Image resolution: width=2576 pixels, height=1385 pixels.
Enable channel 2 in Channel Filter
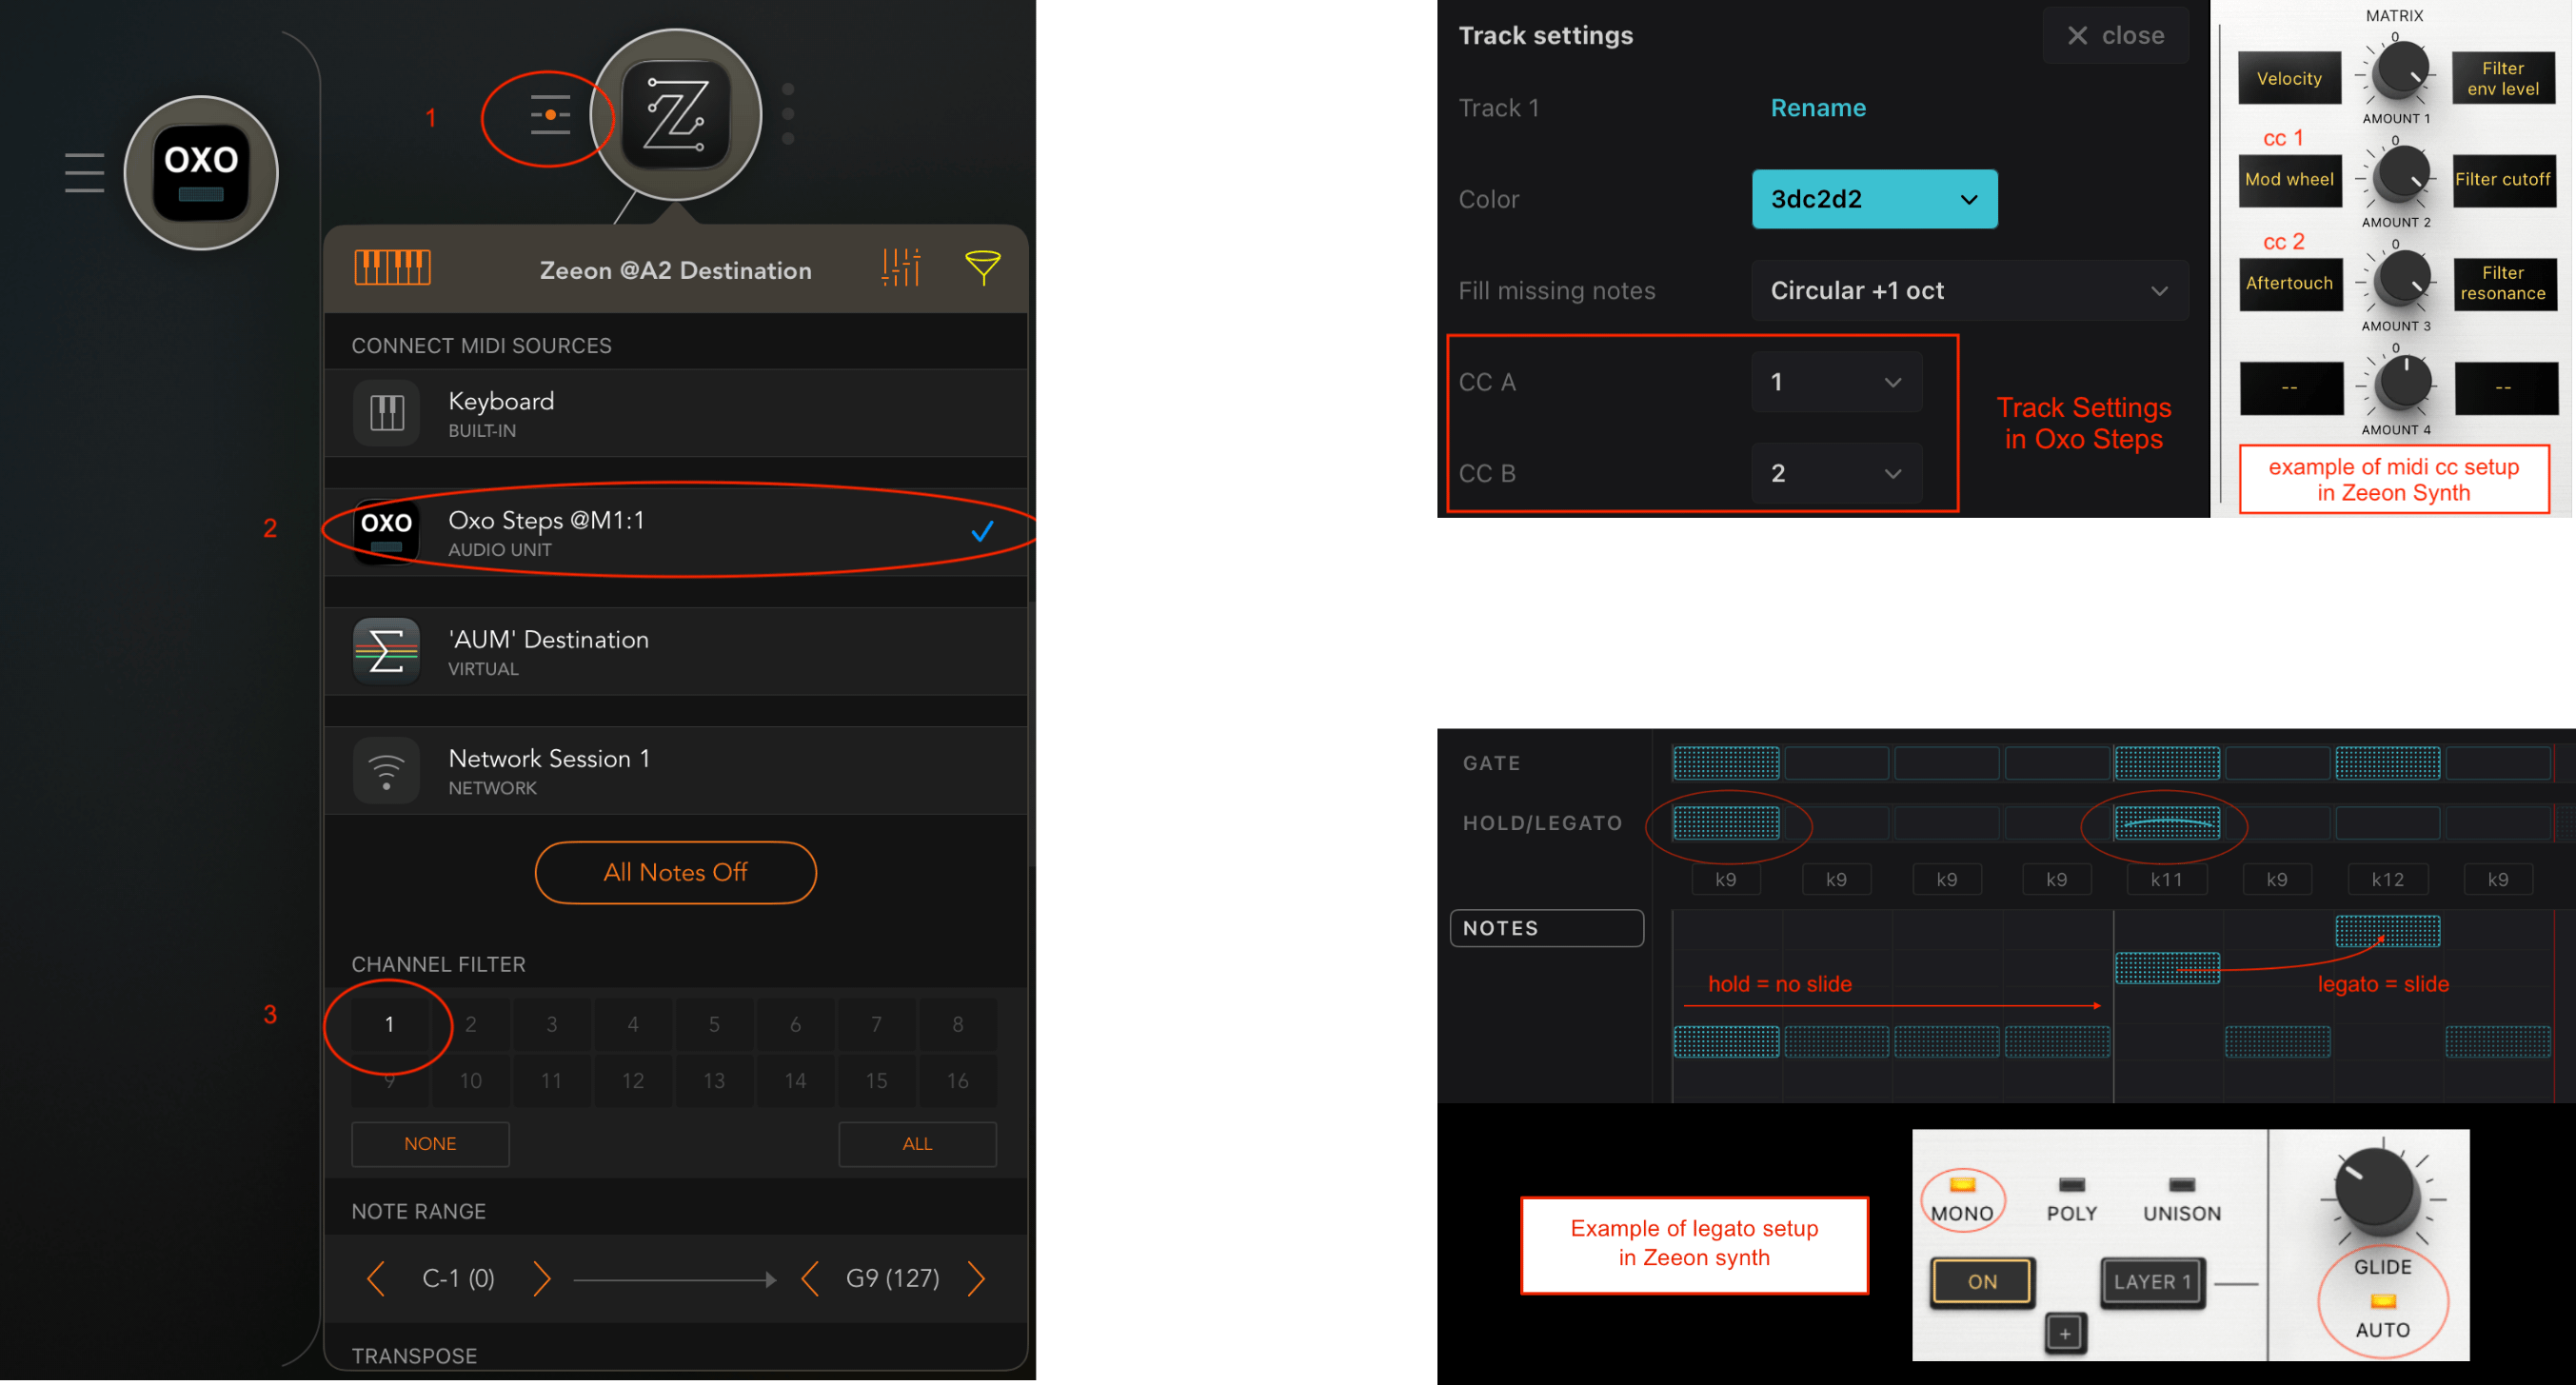coord(471,1024)
